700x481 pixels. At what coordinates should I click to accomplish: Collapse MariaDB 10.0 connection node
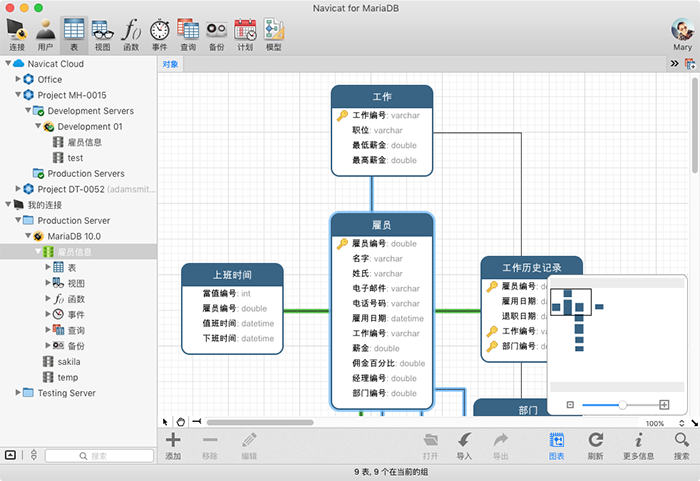(28, 235)
